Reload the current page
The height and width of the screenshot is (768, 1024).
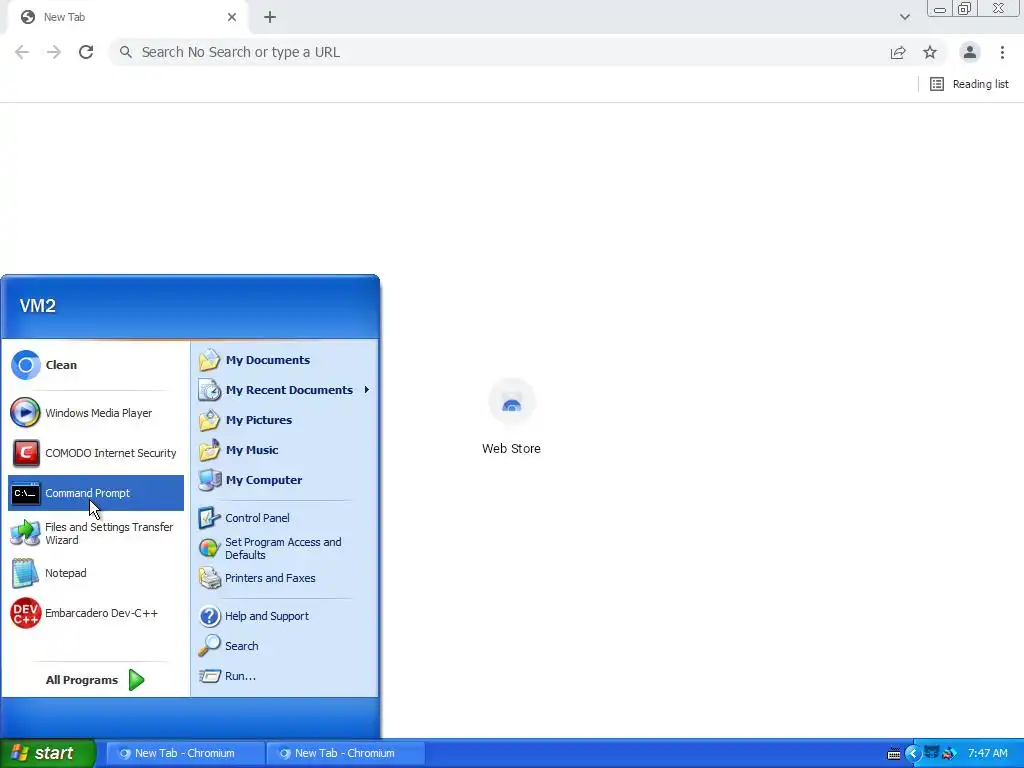click(x=86, y=52)
